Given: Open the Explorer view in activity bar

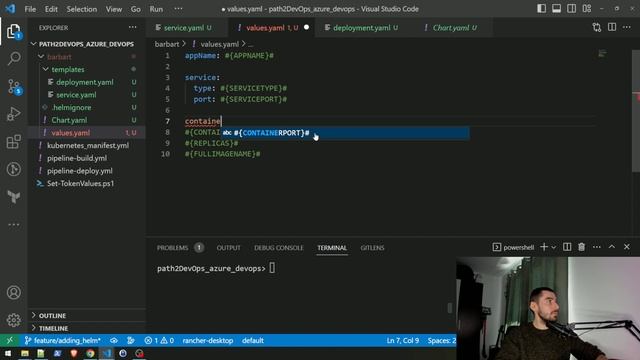Looking at the screenshot, I should pos(13,31).
